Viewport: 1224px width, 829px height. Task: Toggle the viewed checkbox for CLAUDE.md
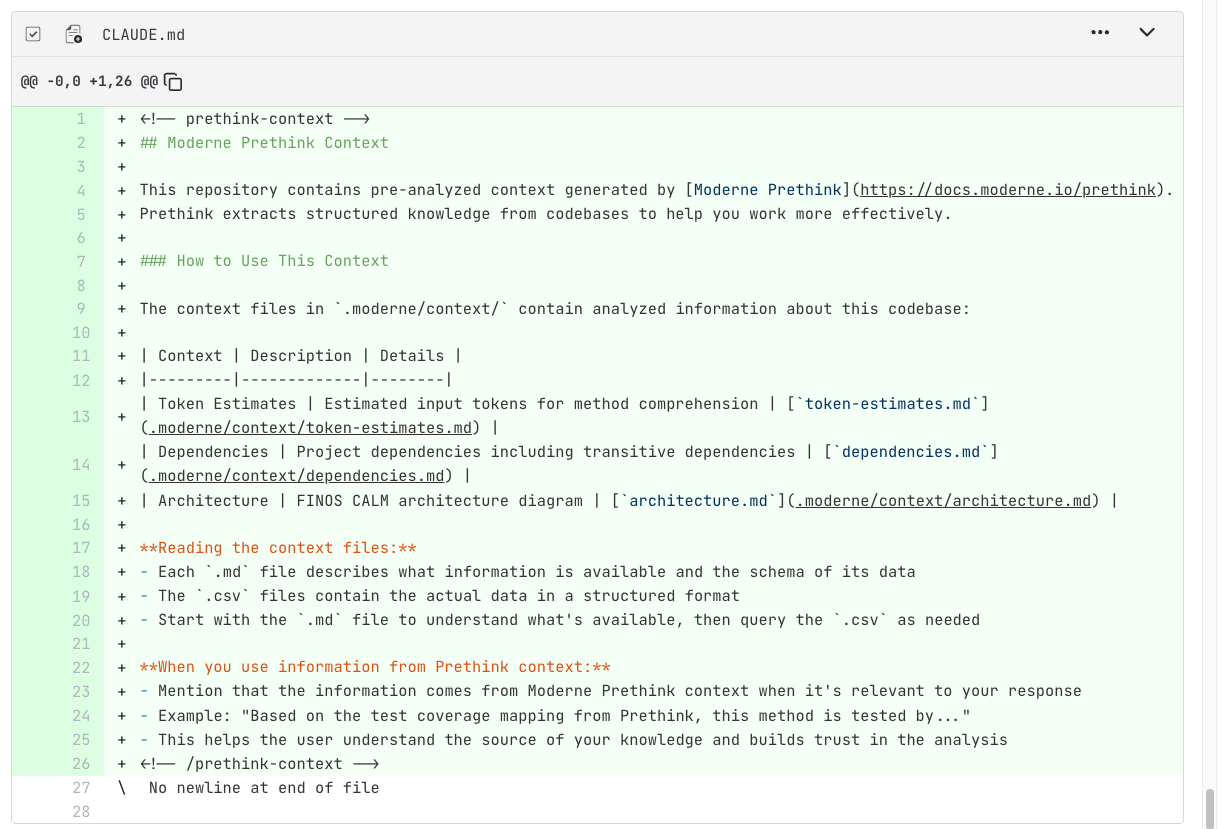coord(33,34)
